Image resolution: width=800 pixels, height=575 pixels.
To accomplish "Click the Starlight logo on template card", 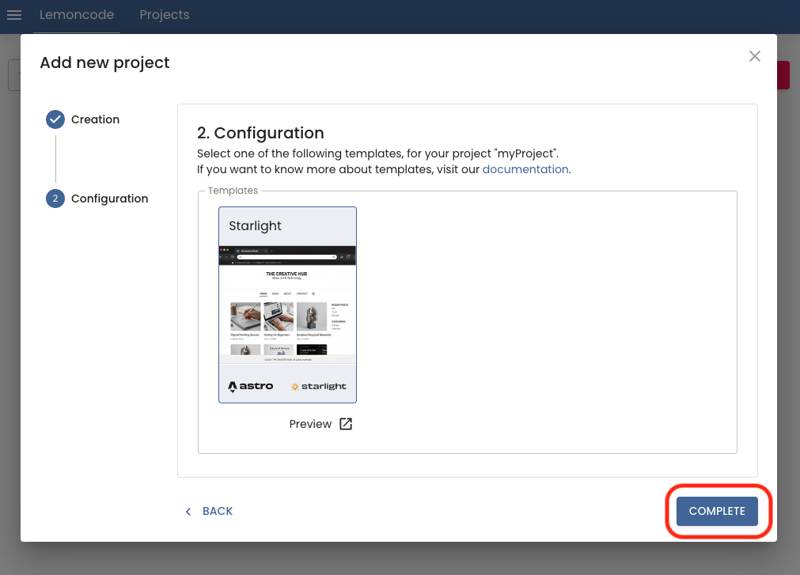I will pyautogui.click(x=318, y=386).
